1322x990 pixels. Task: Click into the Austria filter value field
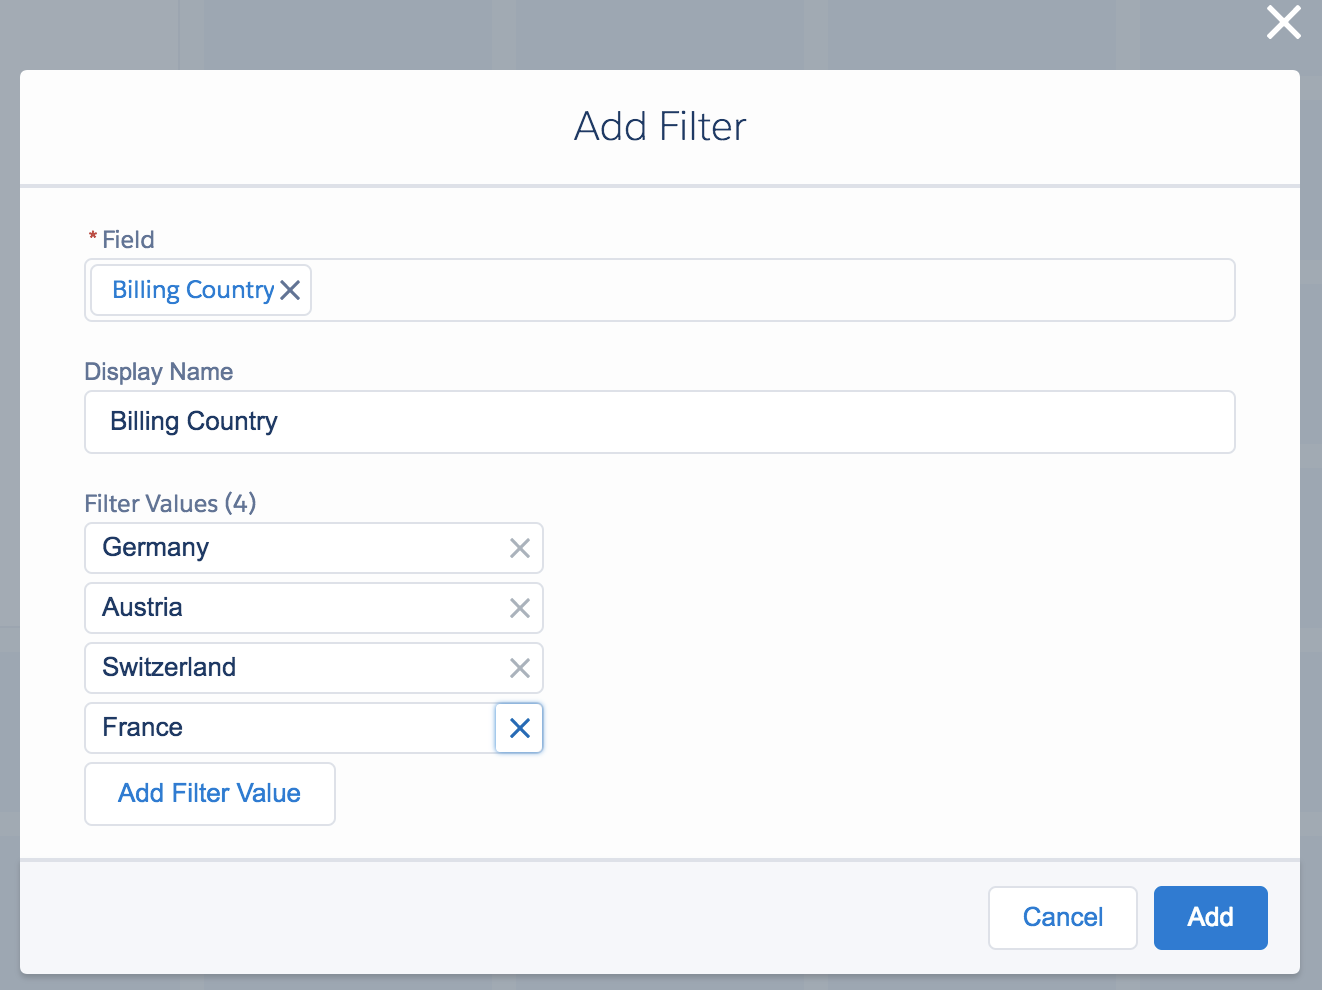290,608
